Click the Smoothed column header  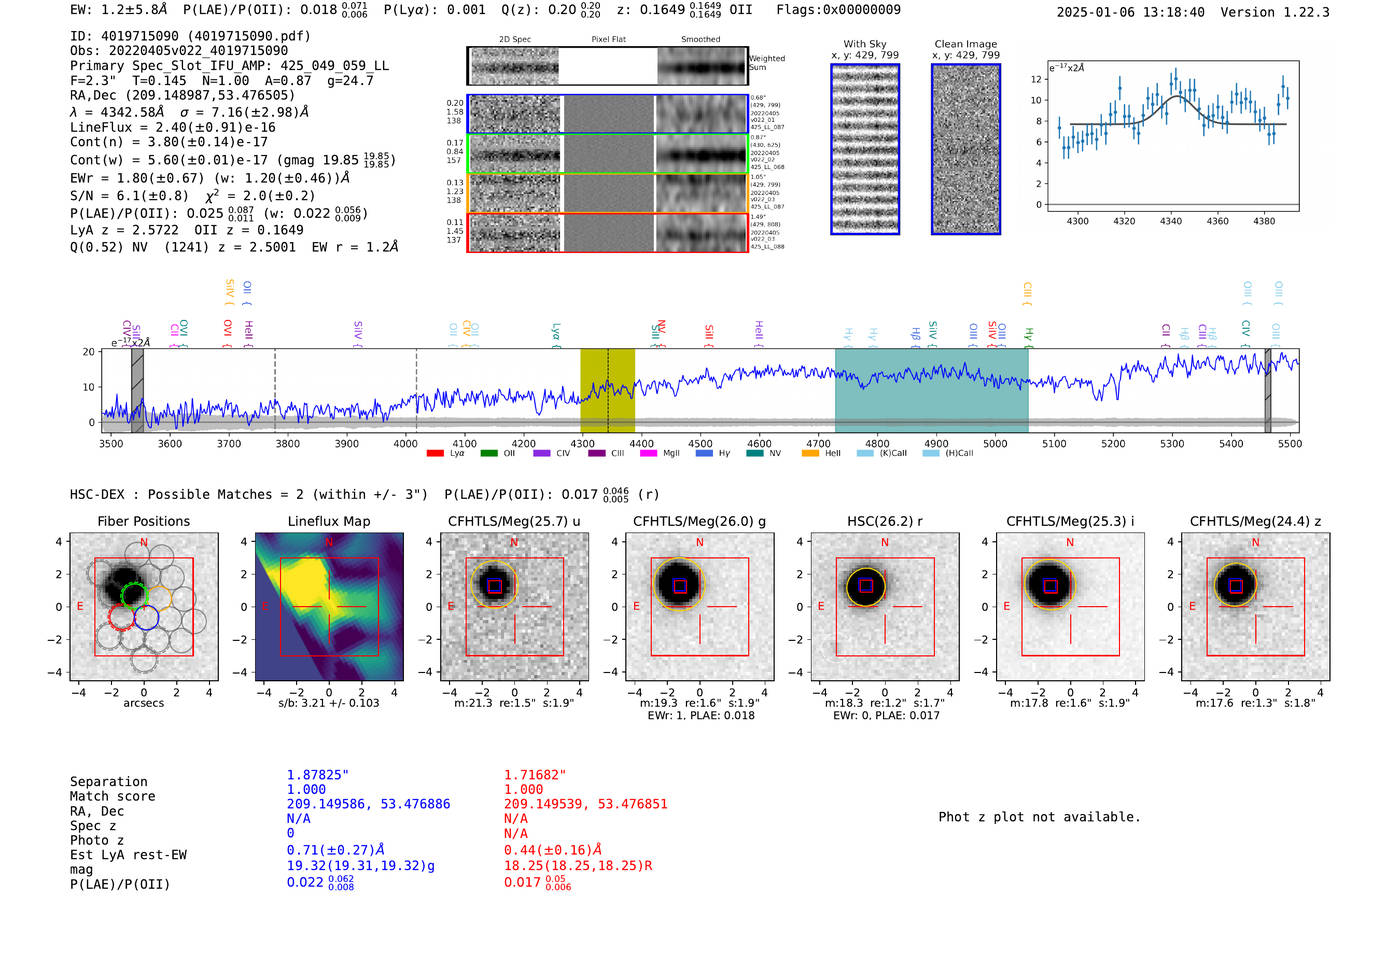700,39
